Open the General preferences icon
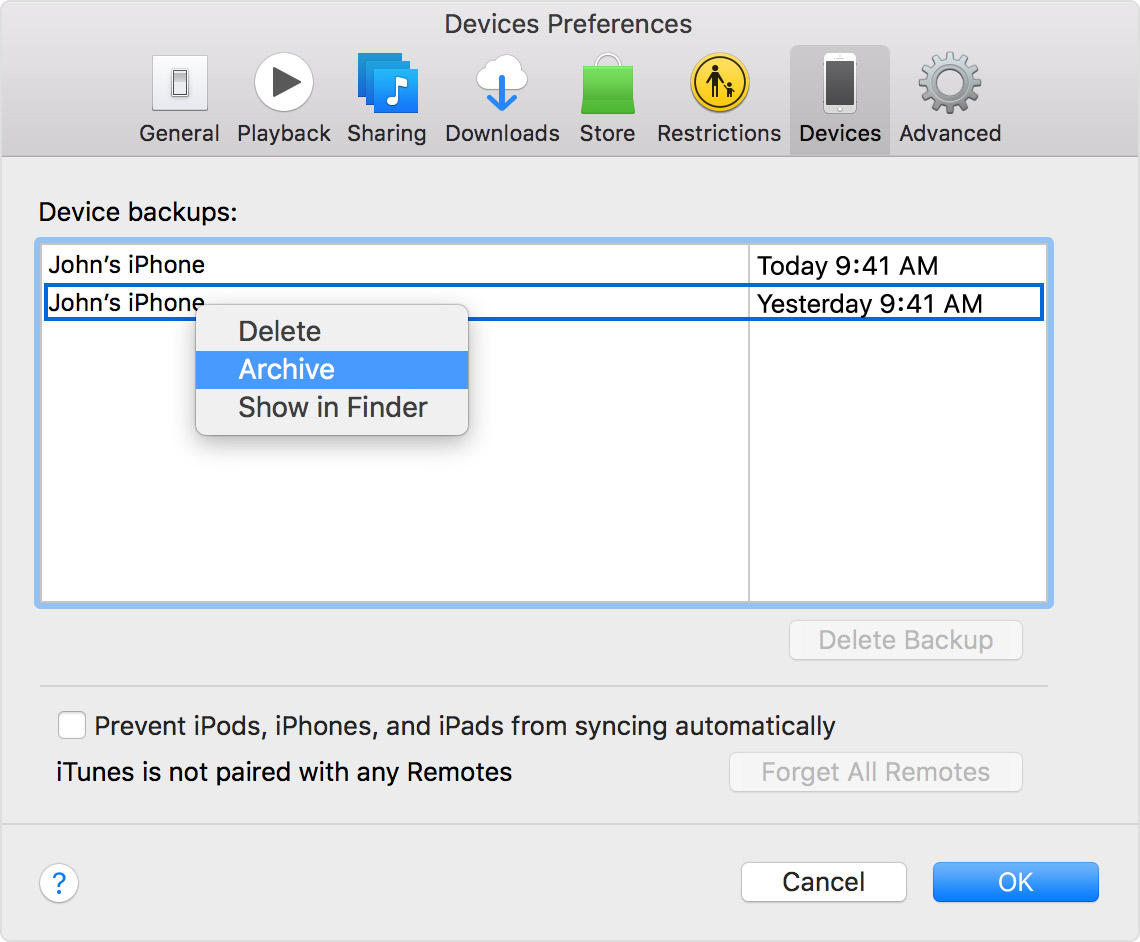This screenshot has height=942, width=1140. click(179, 84)
